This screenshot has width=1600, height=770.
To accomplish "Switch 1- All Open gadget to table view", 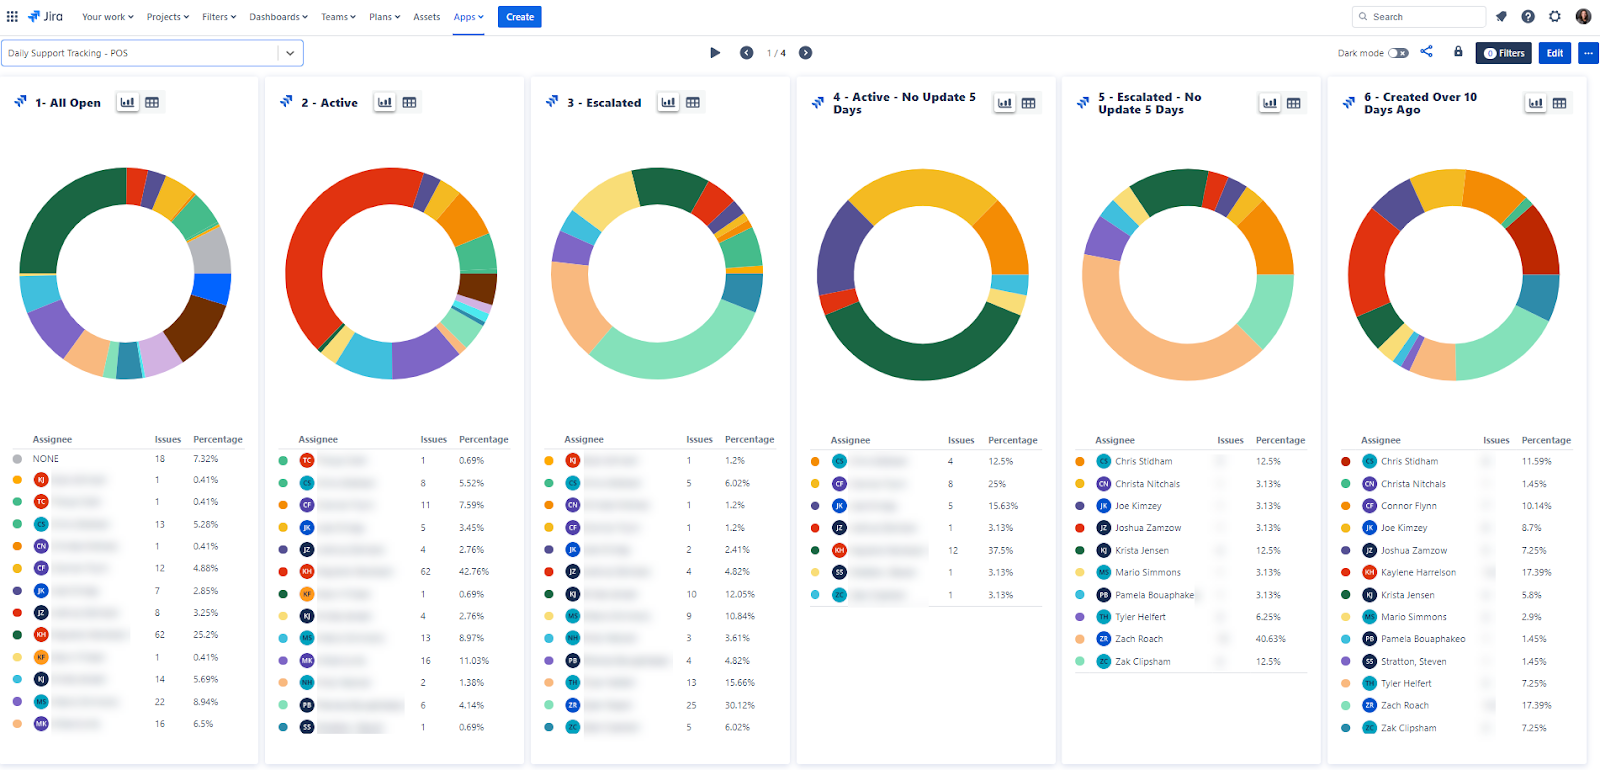I will point(152,102).
